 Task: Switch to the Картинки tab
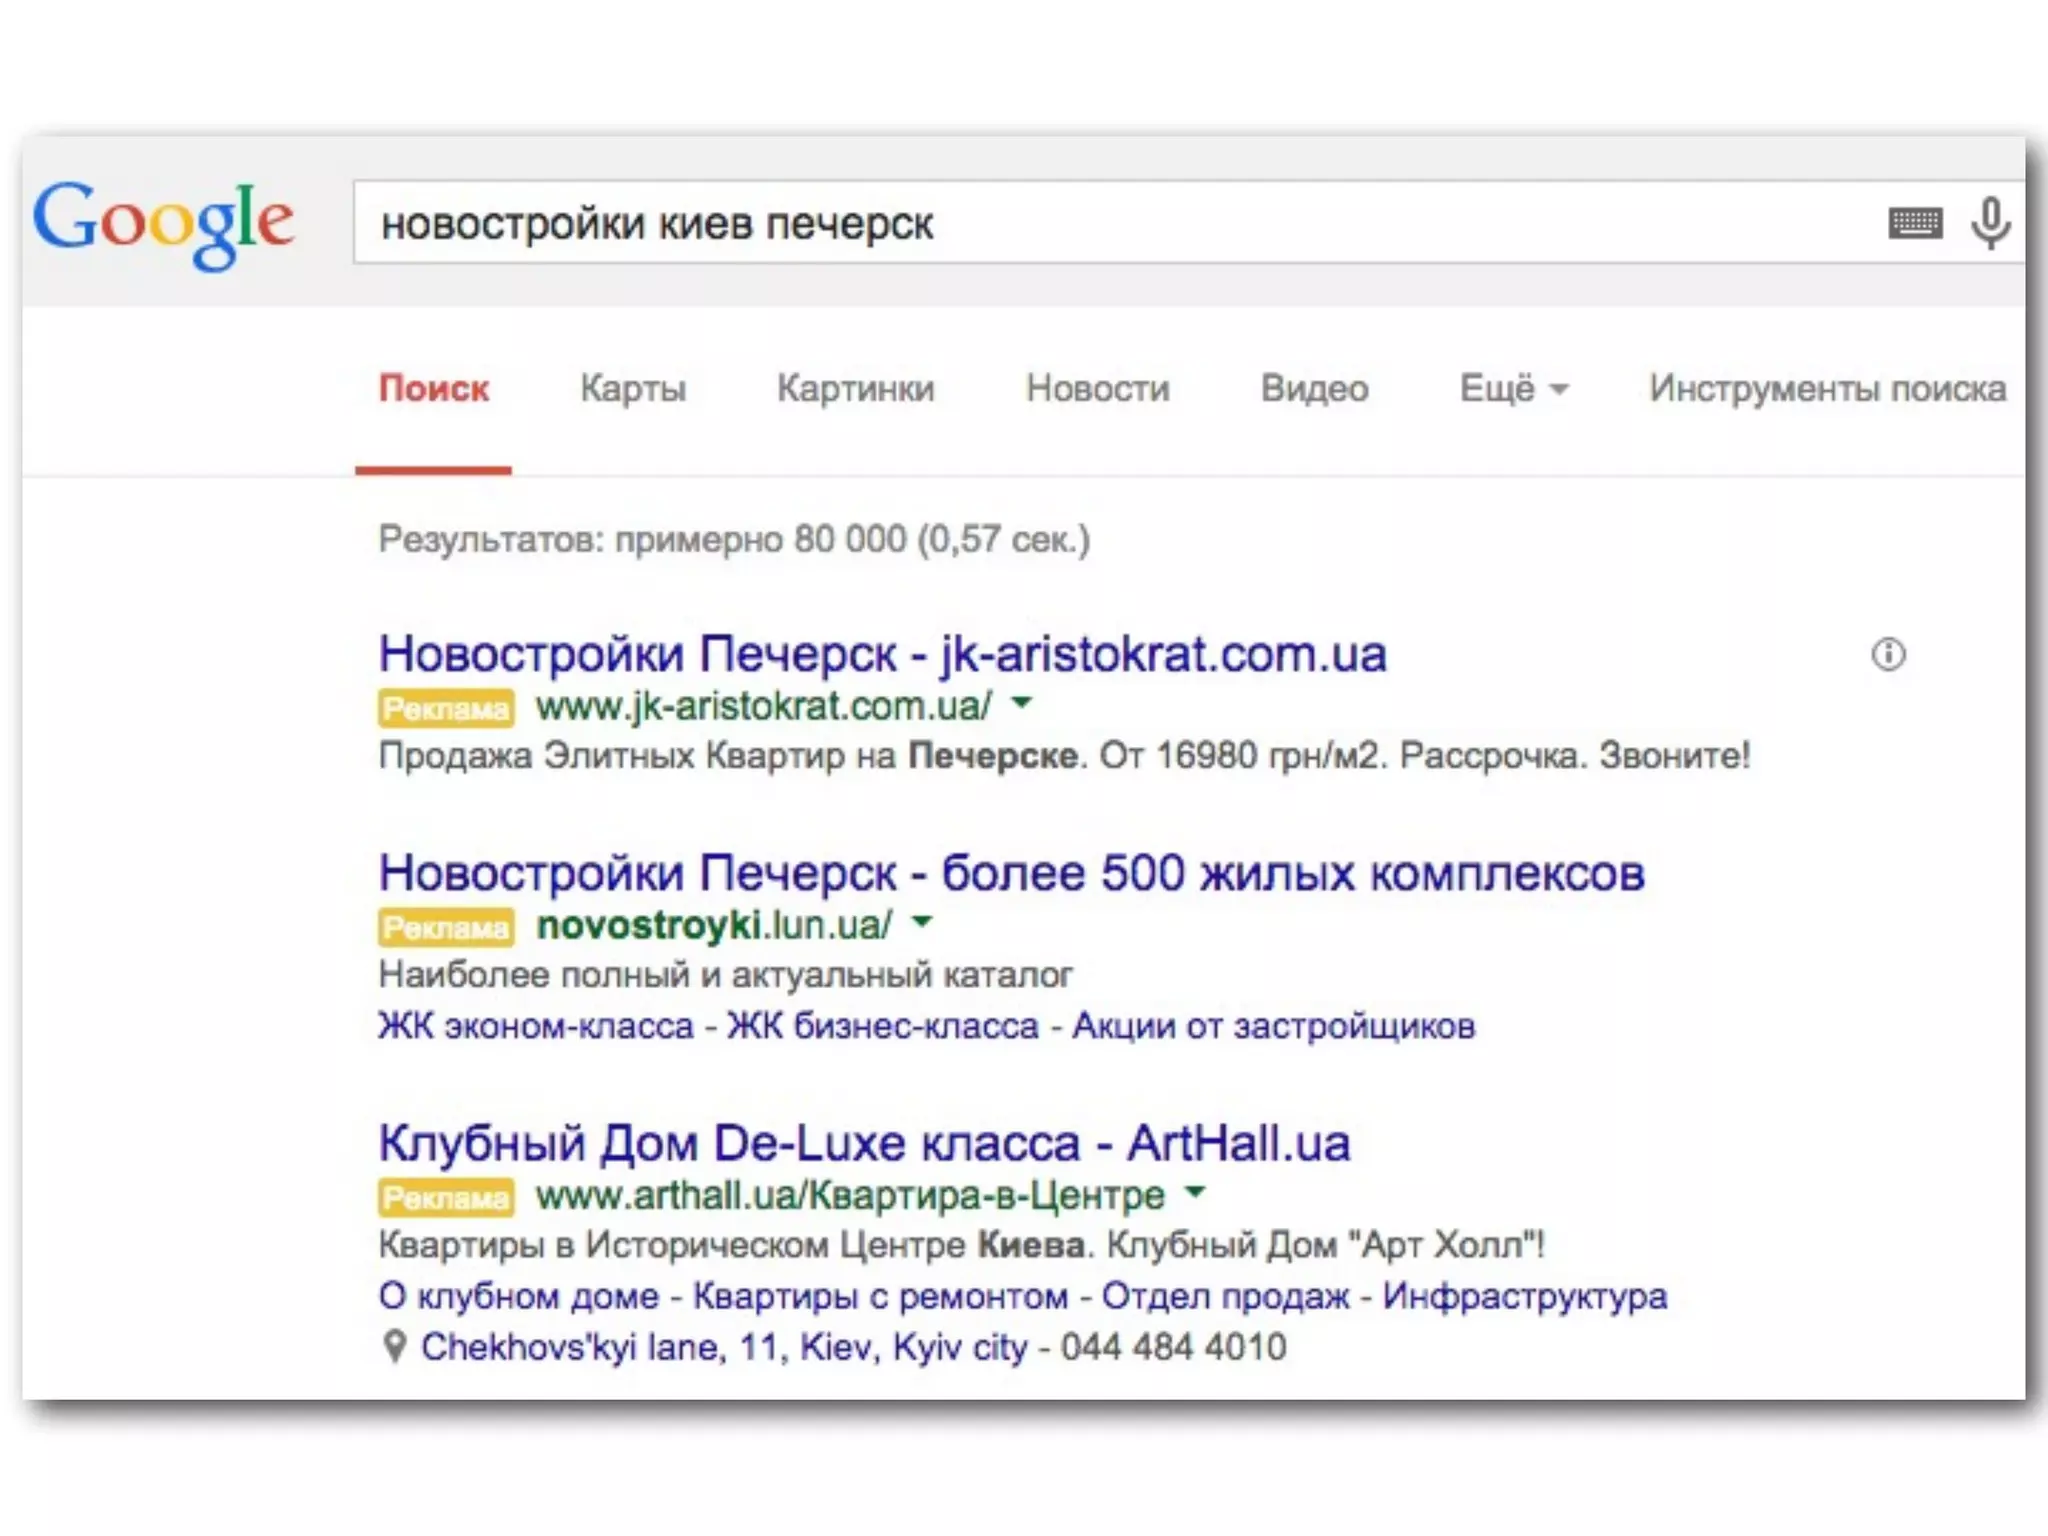tap(855, 388)
